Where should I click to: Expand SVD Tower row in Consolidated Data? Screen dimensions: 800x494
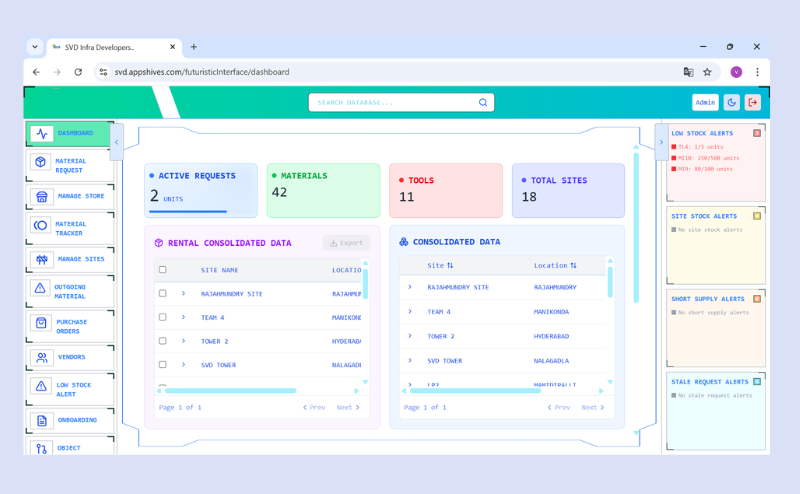coord(410,360)
